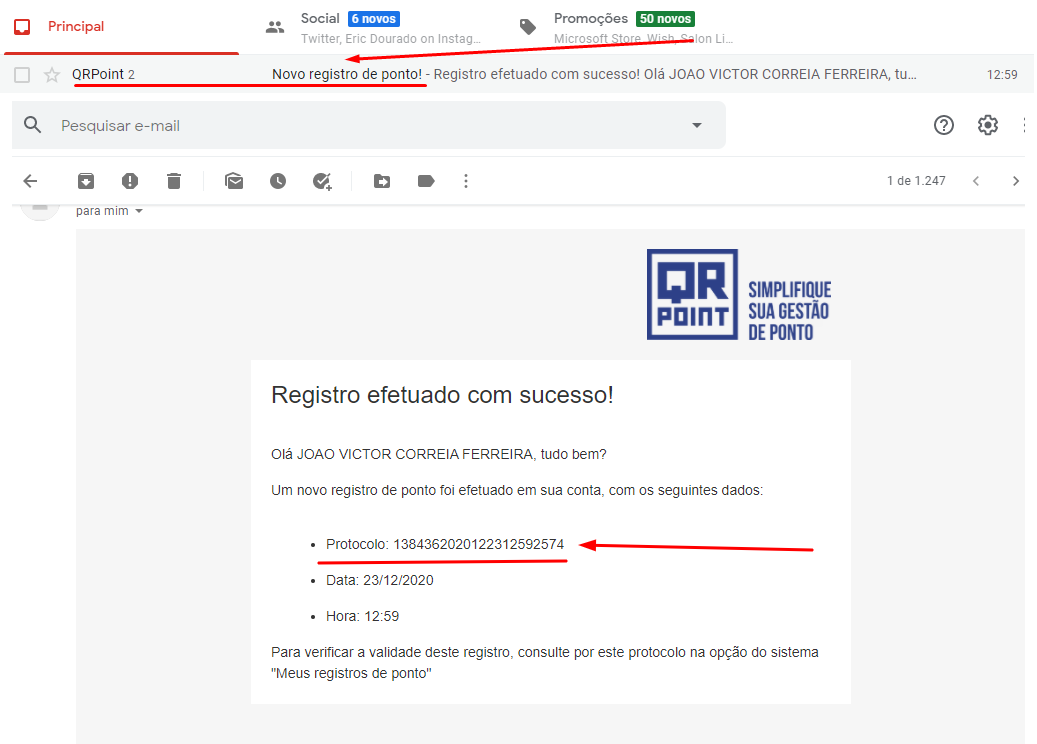Open Settings gear icon
Screen dimensions: 1037x744
[x=988, y=125]
